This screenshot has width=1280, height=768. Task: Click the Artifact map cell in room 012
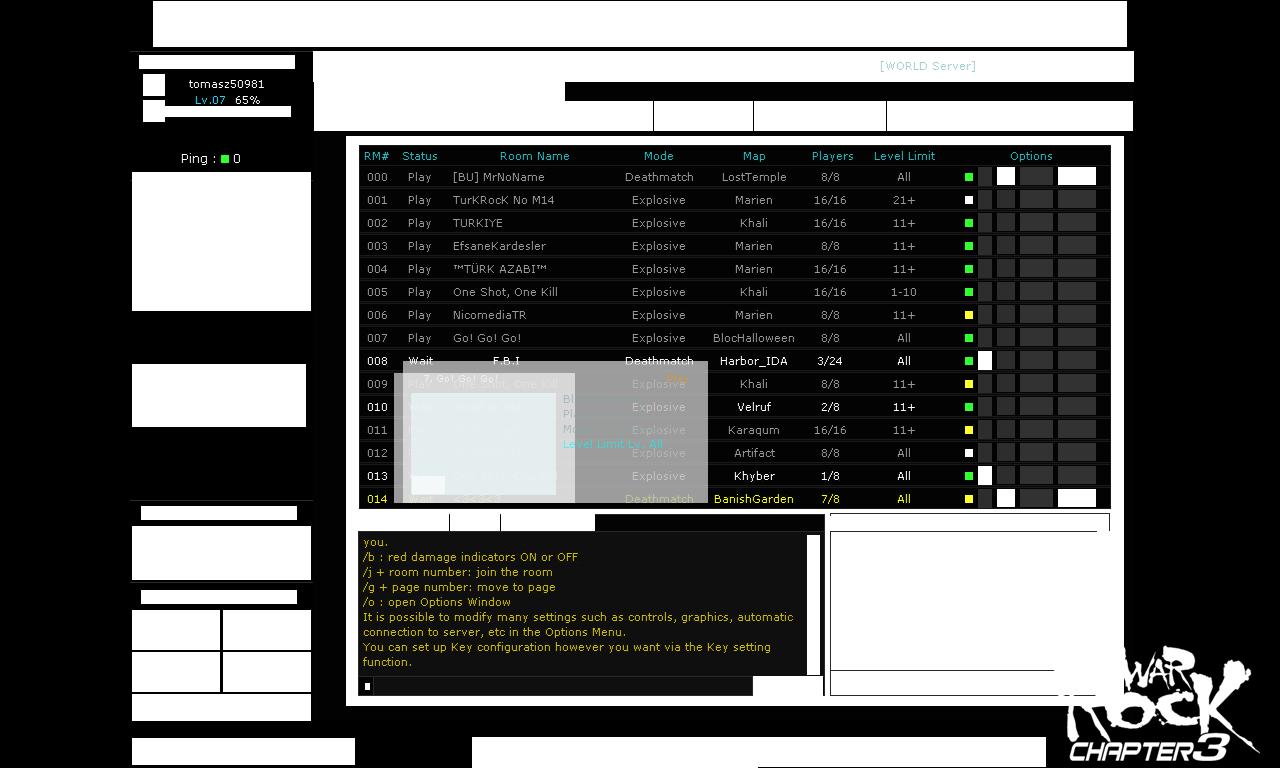[754, 453]
